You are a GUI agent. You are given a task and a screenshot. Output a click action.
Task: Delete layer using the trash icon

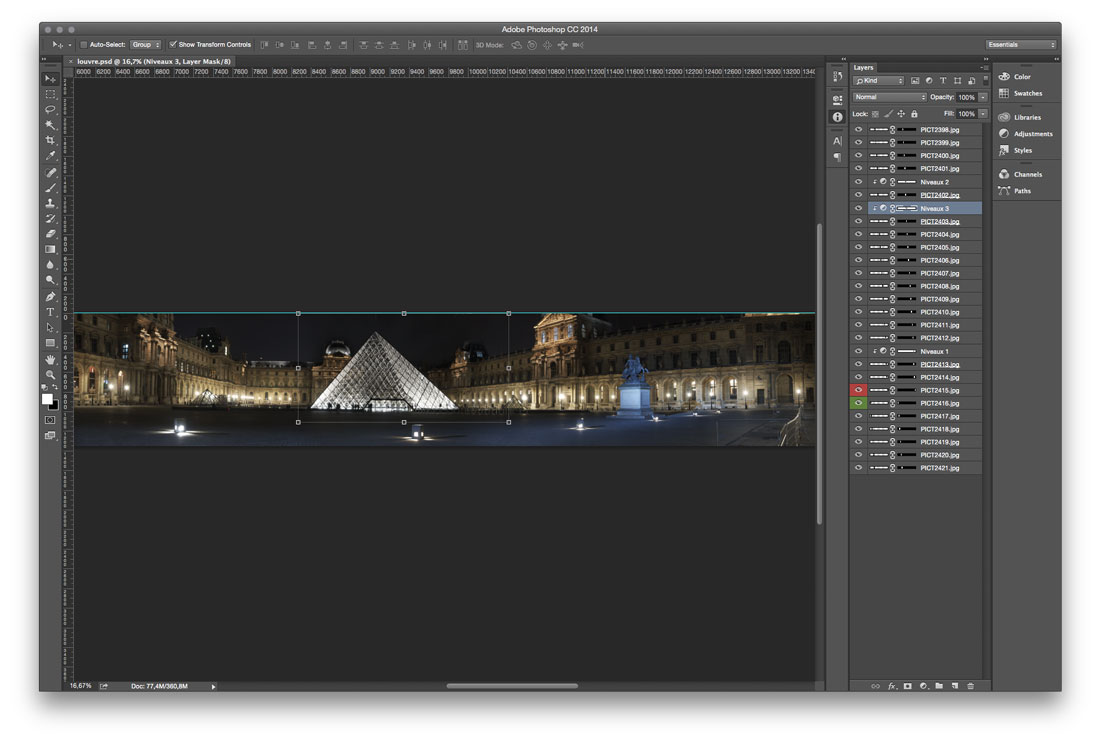pyautogui.click(x=971, y=686)
